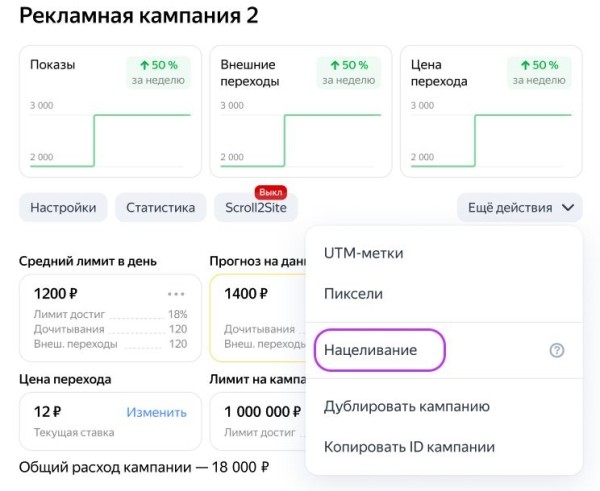Expand the Ещё действия dropdown
The width and height of the screenshot is (600, 491).
(518, 208)
